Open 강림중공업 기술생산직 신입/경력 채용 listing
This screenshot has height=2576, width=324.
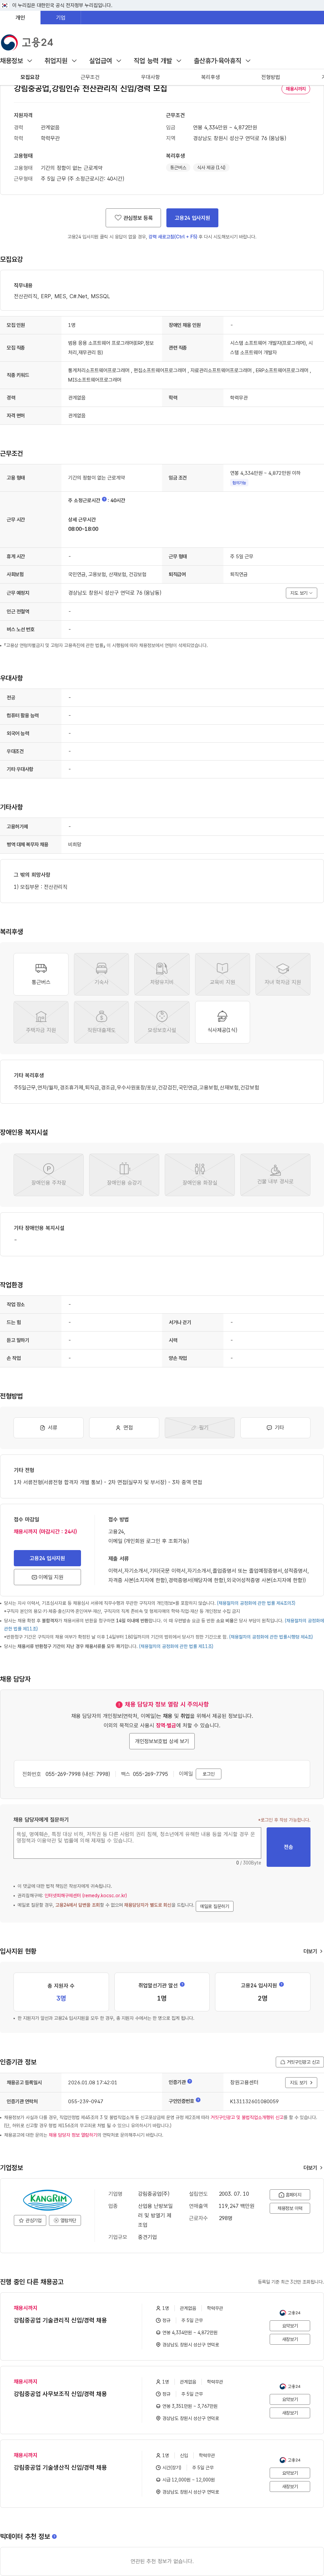coord(60,2467)
